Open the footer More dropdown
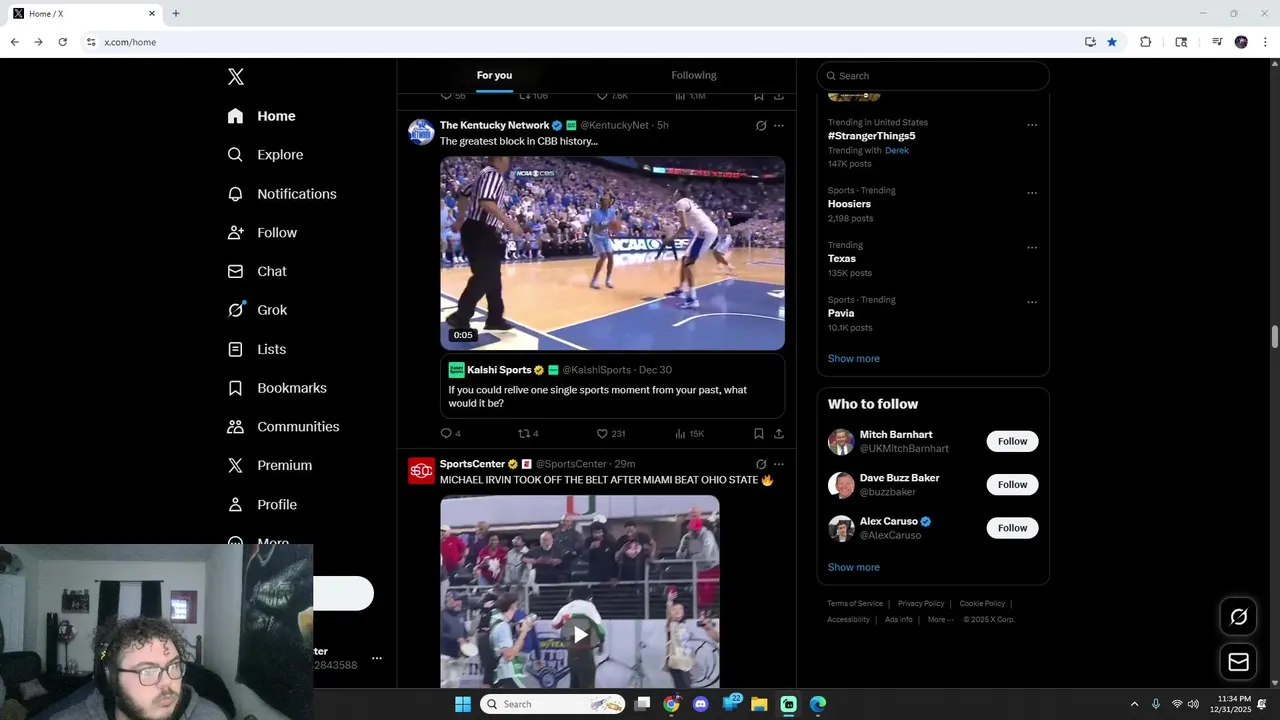The height and width of the screenshot is (720, 1280). pyautogui.click(x=940, y=620)
